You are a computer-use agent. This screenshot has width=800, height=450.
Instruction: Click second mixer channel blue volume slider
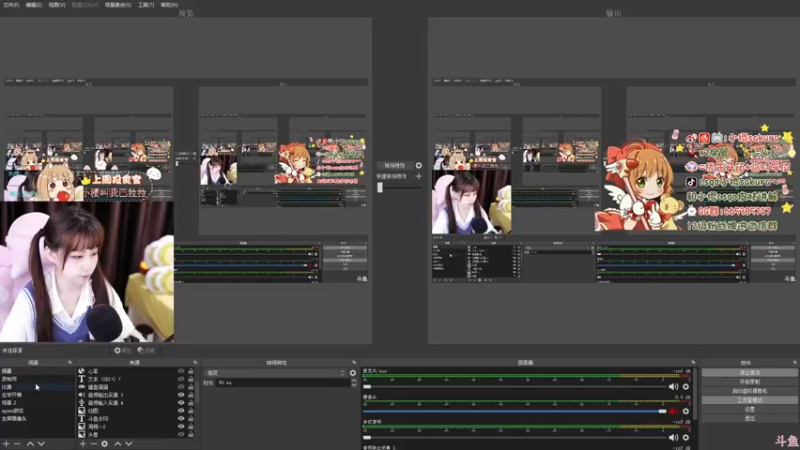click(514, 411)
